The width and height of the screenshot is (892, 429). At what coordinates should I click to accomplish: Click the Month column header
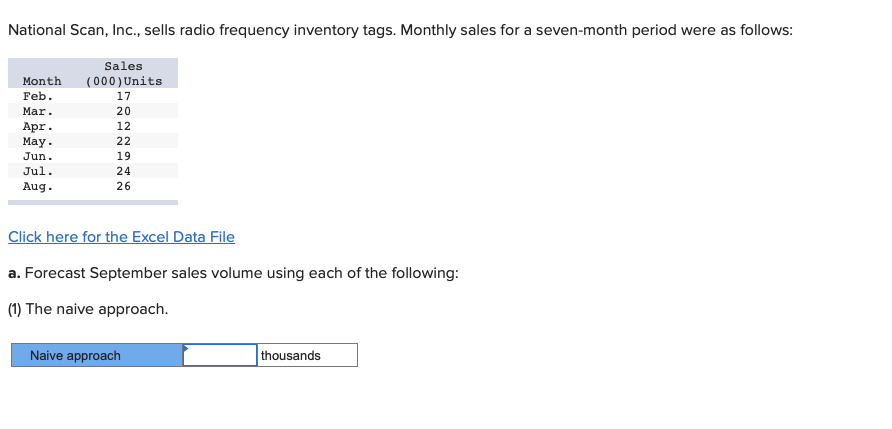(x=42, y=81)
